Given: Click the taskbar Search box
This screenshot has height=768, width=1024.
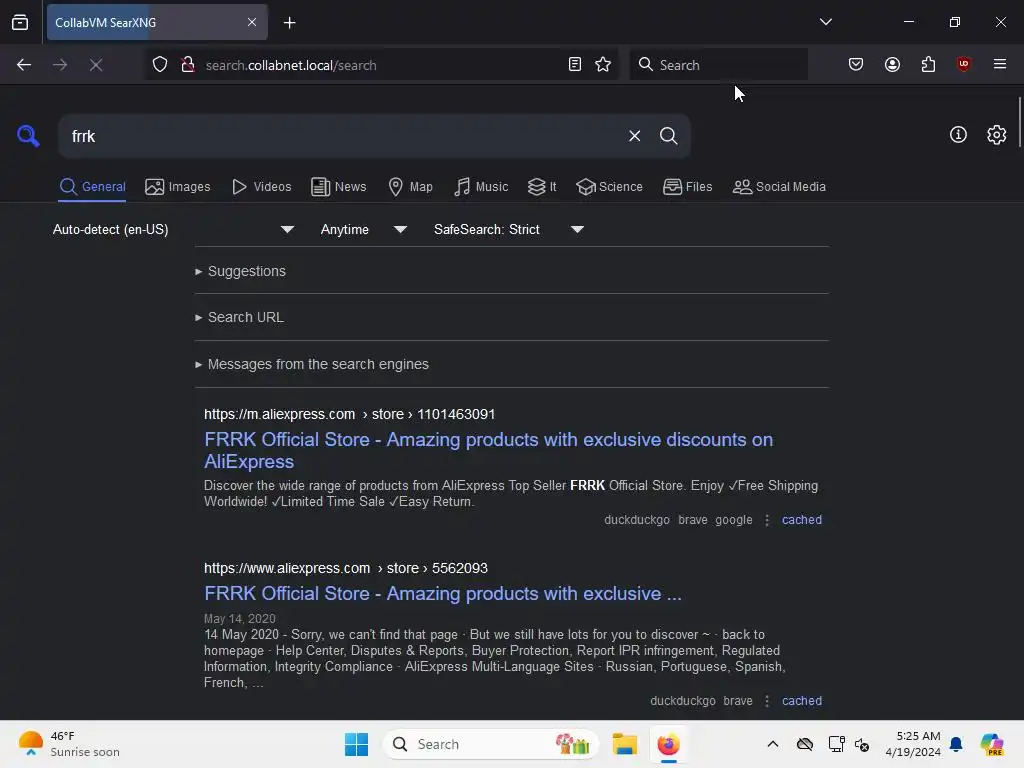Looking at the screenshot, I should point(490,744).
